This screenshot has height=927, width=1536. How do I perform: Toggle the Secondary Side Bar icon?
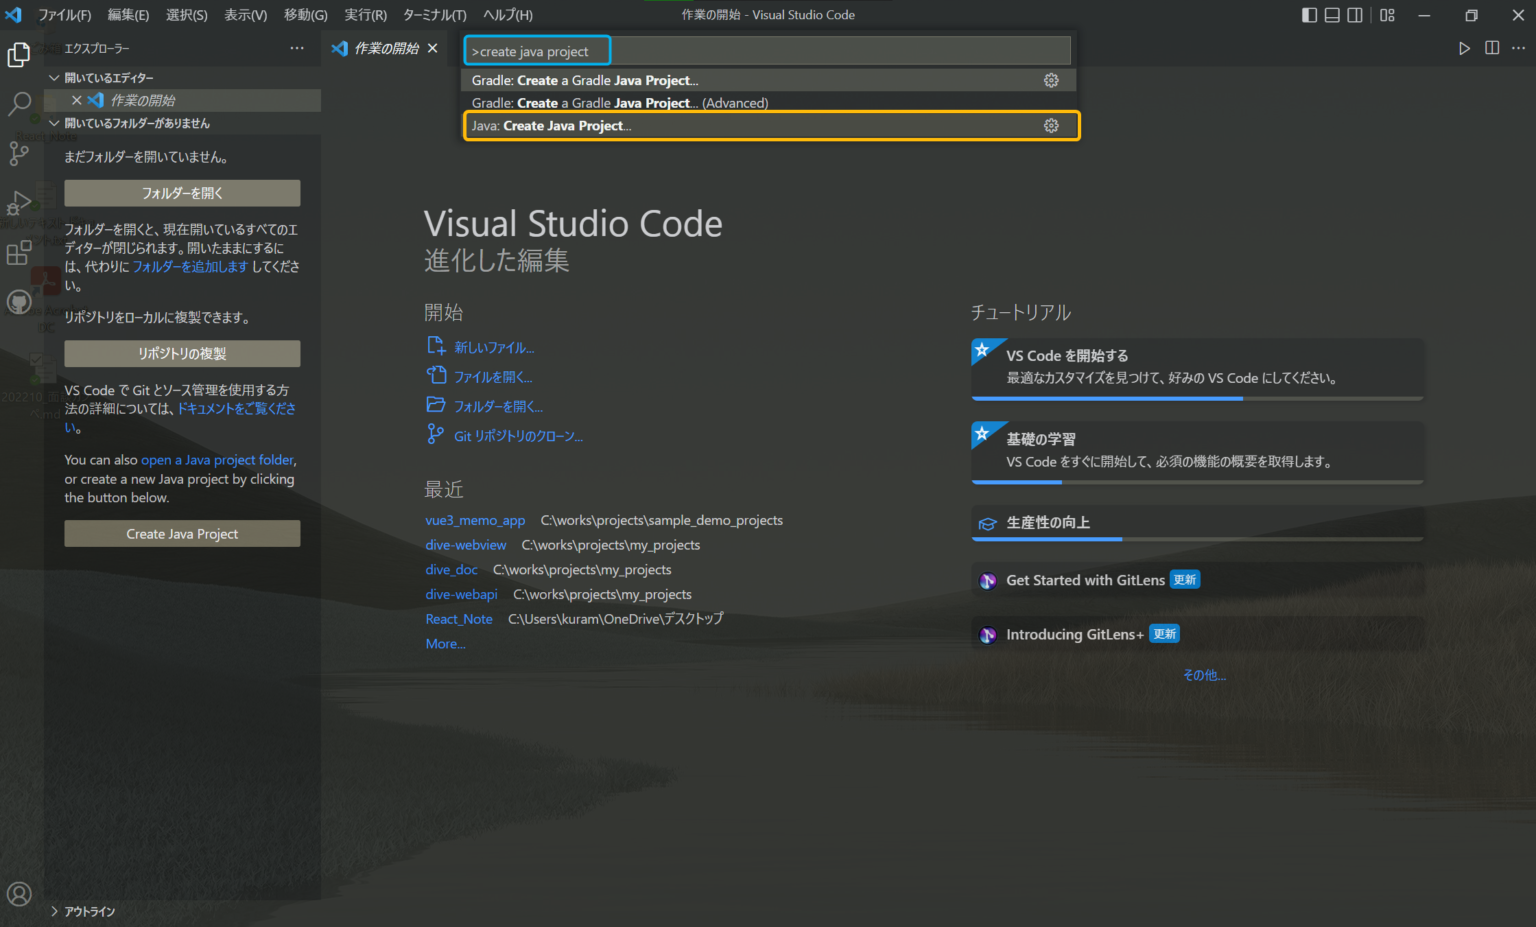coord(1355,15)
